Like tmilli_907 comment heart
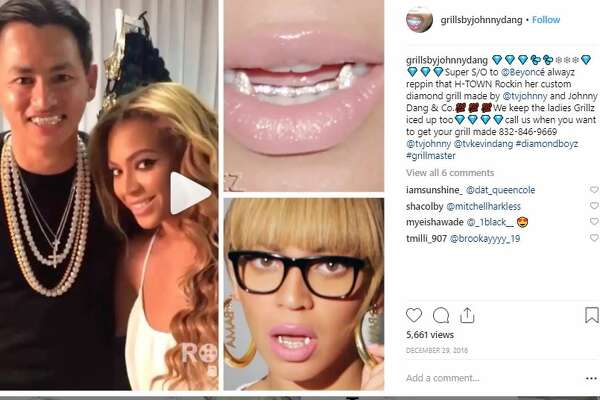The width and height of the screenshot is (600, 400). 594,238
